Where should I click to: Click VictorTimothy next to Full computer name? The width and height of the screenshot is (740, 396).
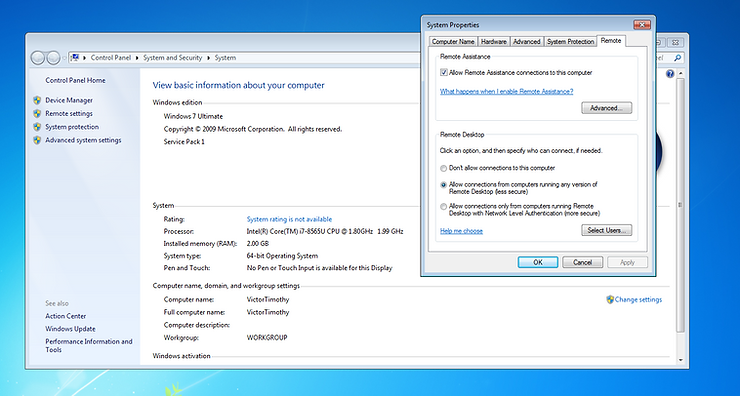(x=268, y=312)
